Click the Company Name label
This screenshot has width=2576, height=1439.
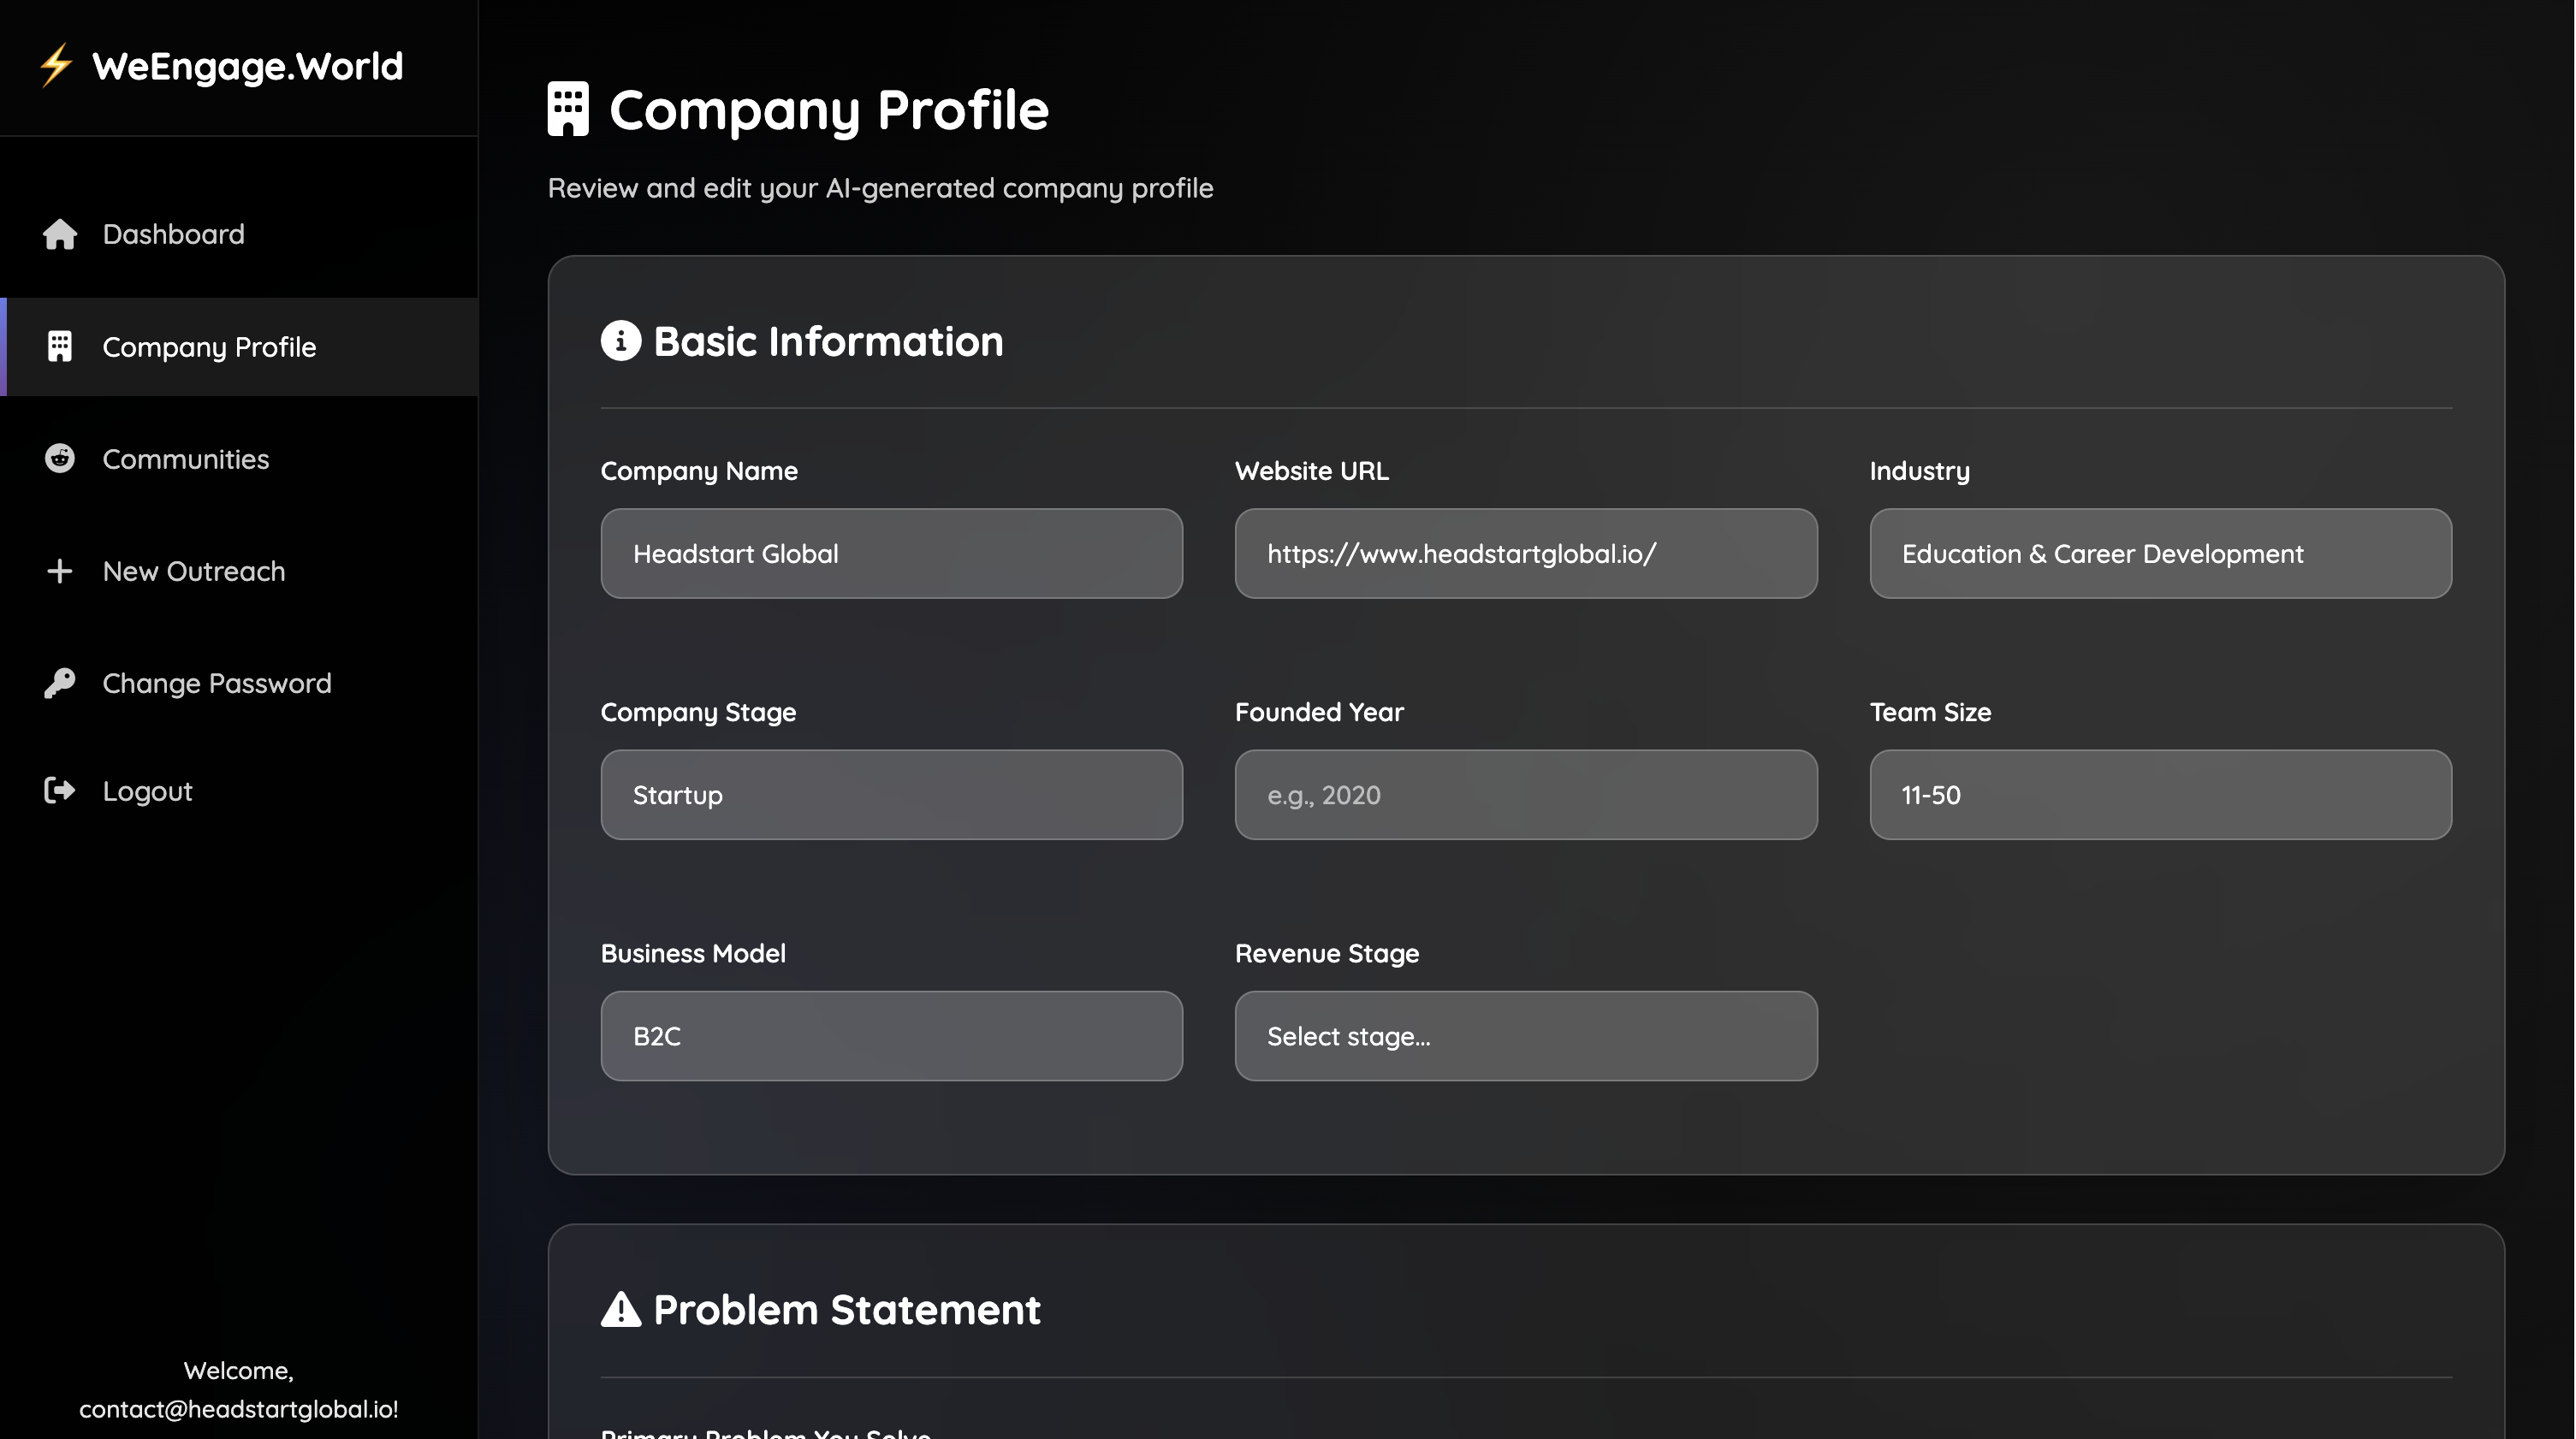click(699, 471)
